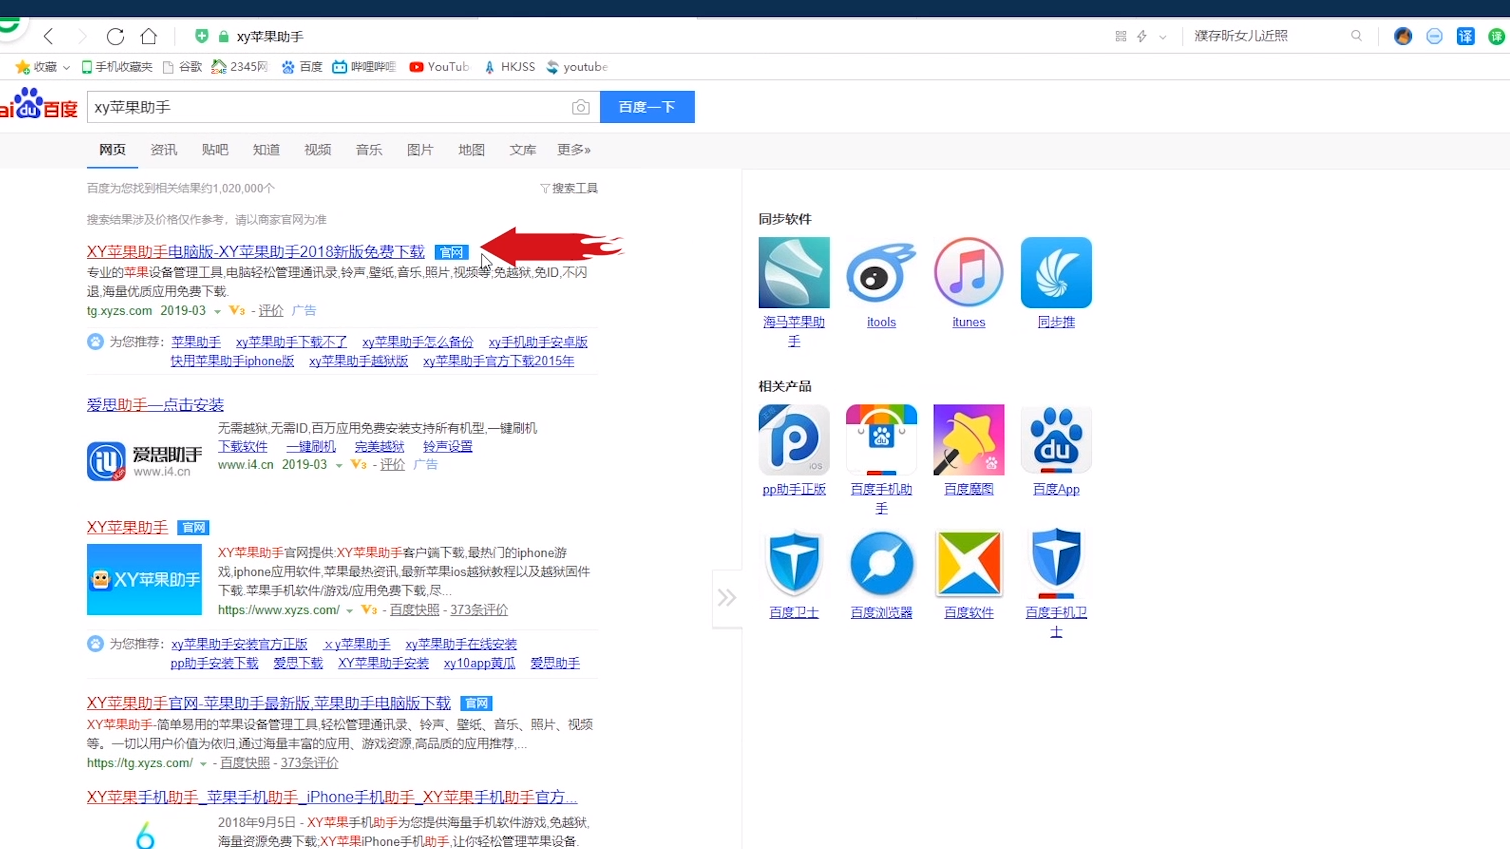Open the 百度手机卫士 icon
Viewport: 1510px width, 849px height.
tap(1056, 563)
